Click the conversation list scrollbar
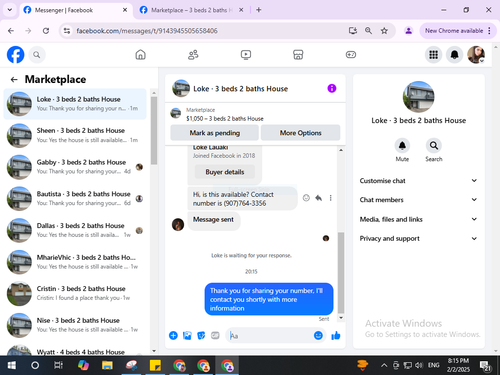Viewport: 500px width, 375px height. [x=154, y=130]
